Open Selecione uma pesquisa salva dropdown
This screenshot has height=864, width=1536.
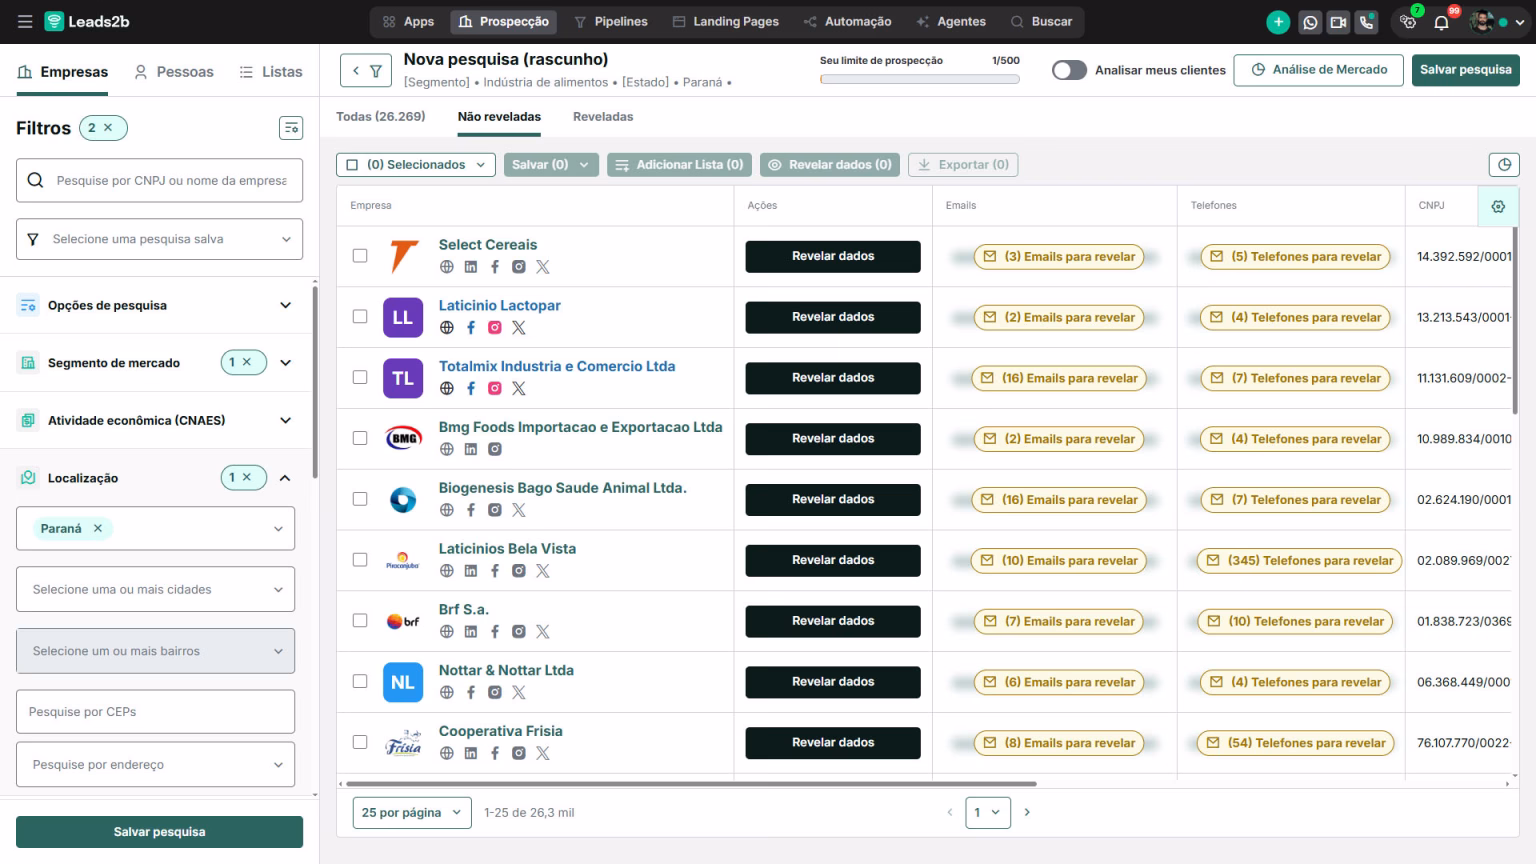pyautogui.click(x=159, y=239)
